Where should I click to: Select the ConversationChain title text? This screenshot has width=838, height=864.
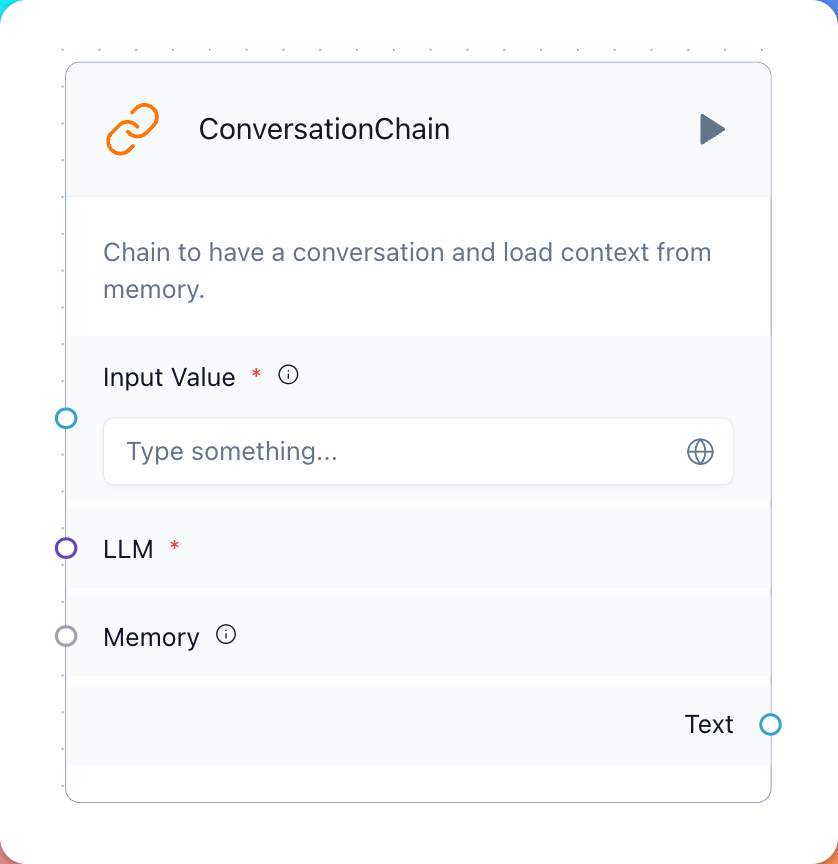pyautogui.click(x=324, y=129)
